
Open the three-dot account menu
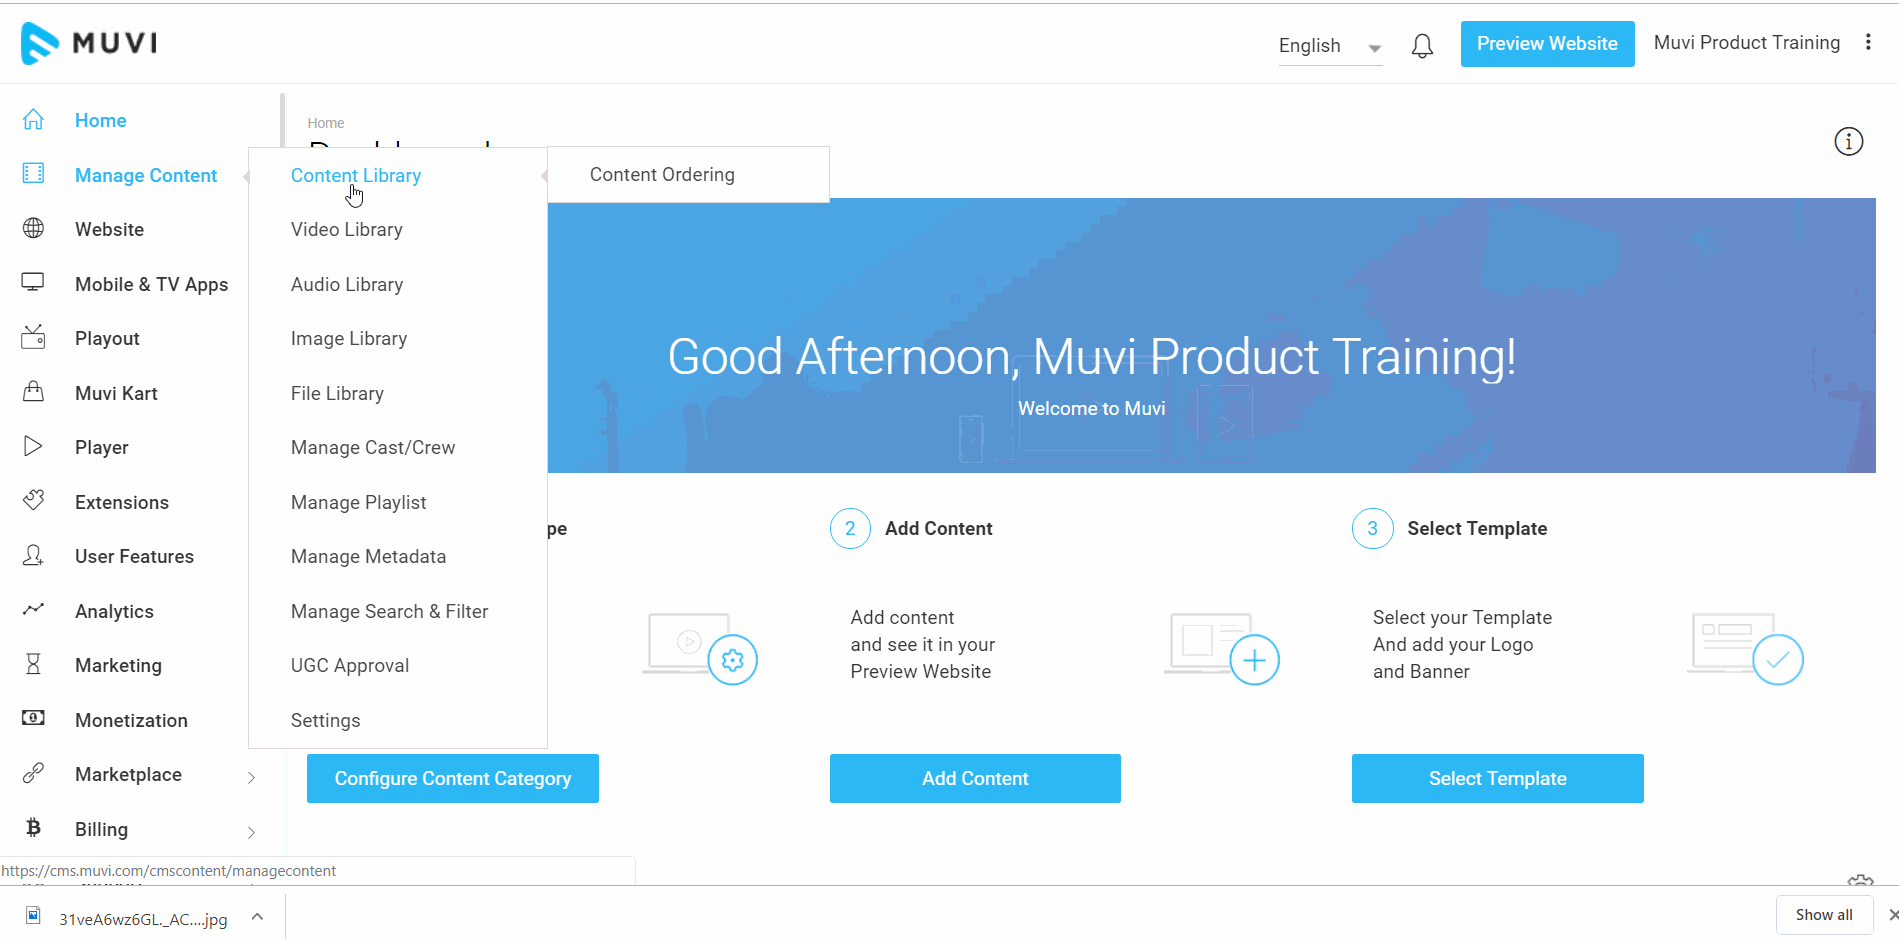tap(1868, 42)
